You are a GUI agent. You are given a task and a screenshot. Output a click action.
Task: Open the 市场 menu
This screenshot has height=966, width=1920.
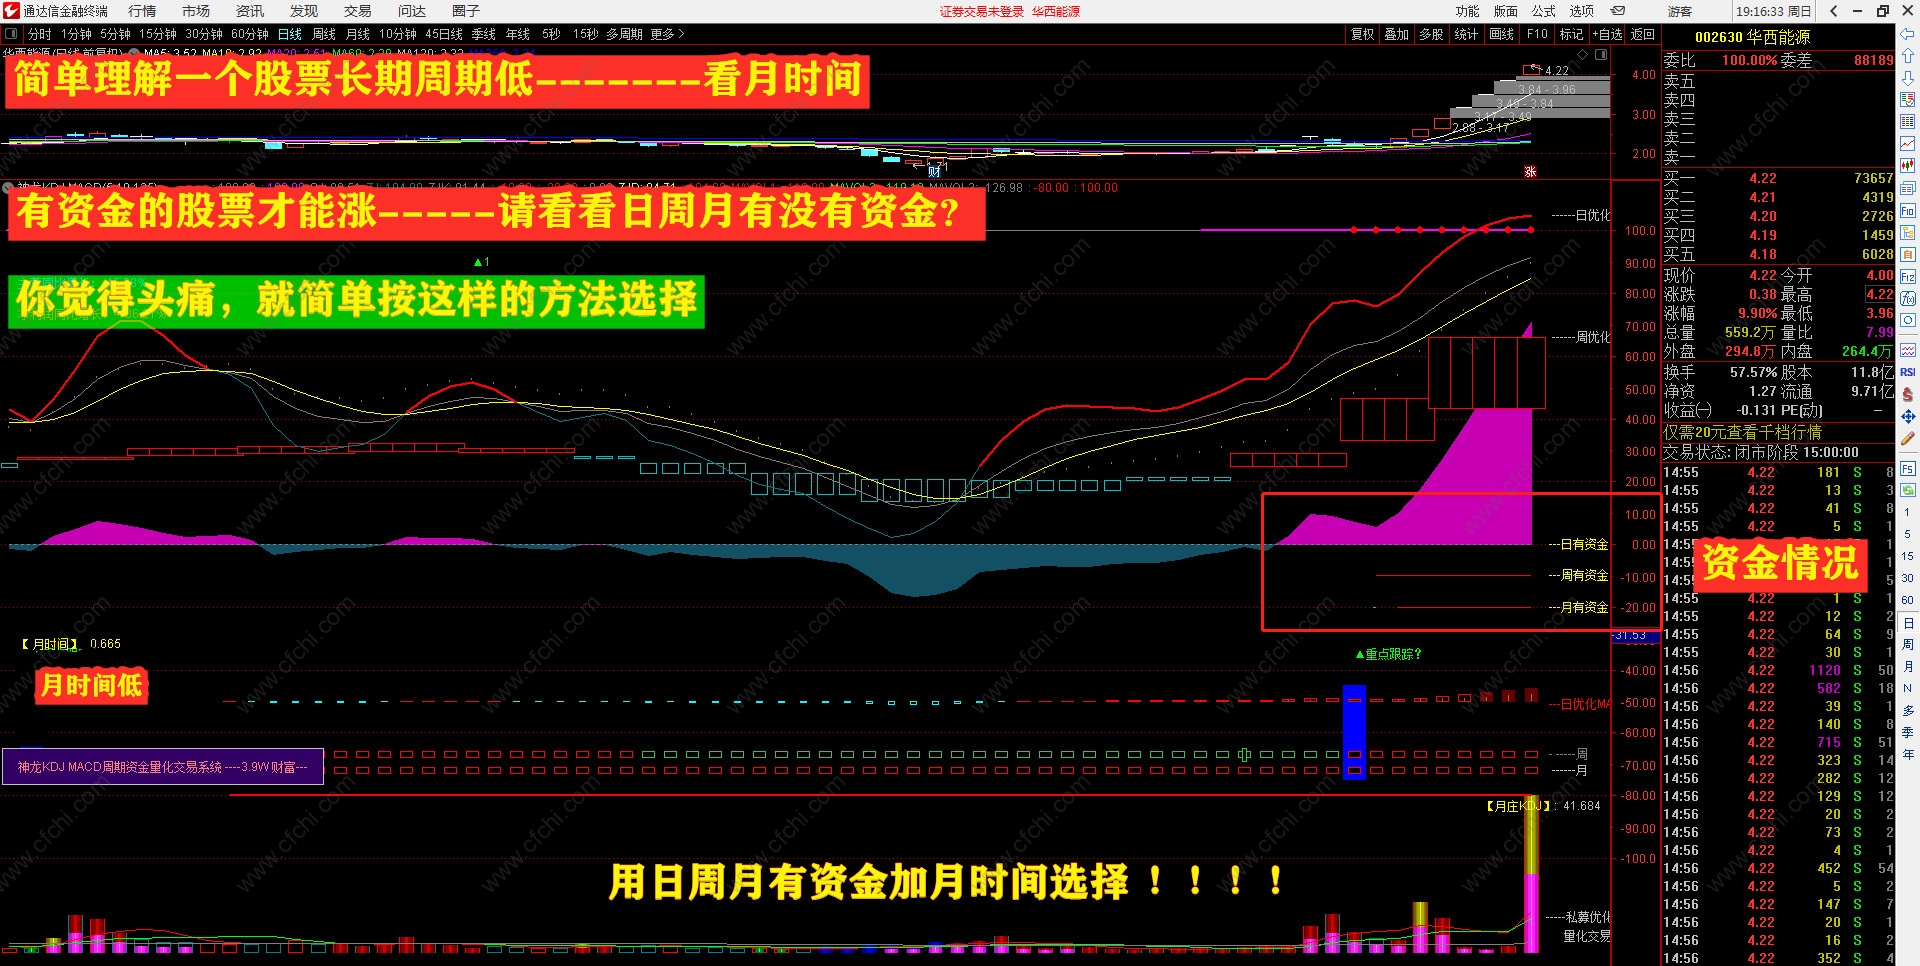(x=196, y=11)
